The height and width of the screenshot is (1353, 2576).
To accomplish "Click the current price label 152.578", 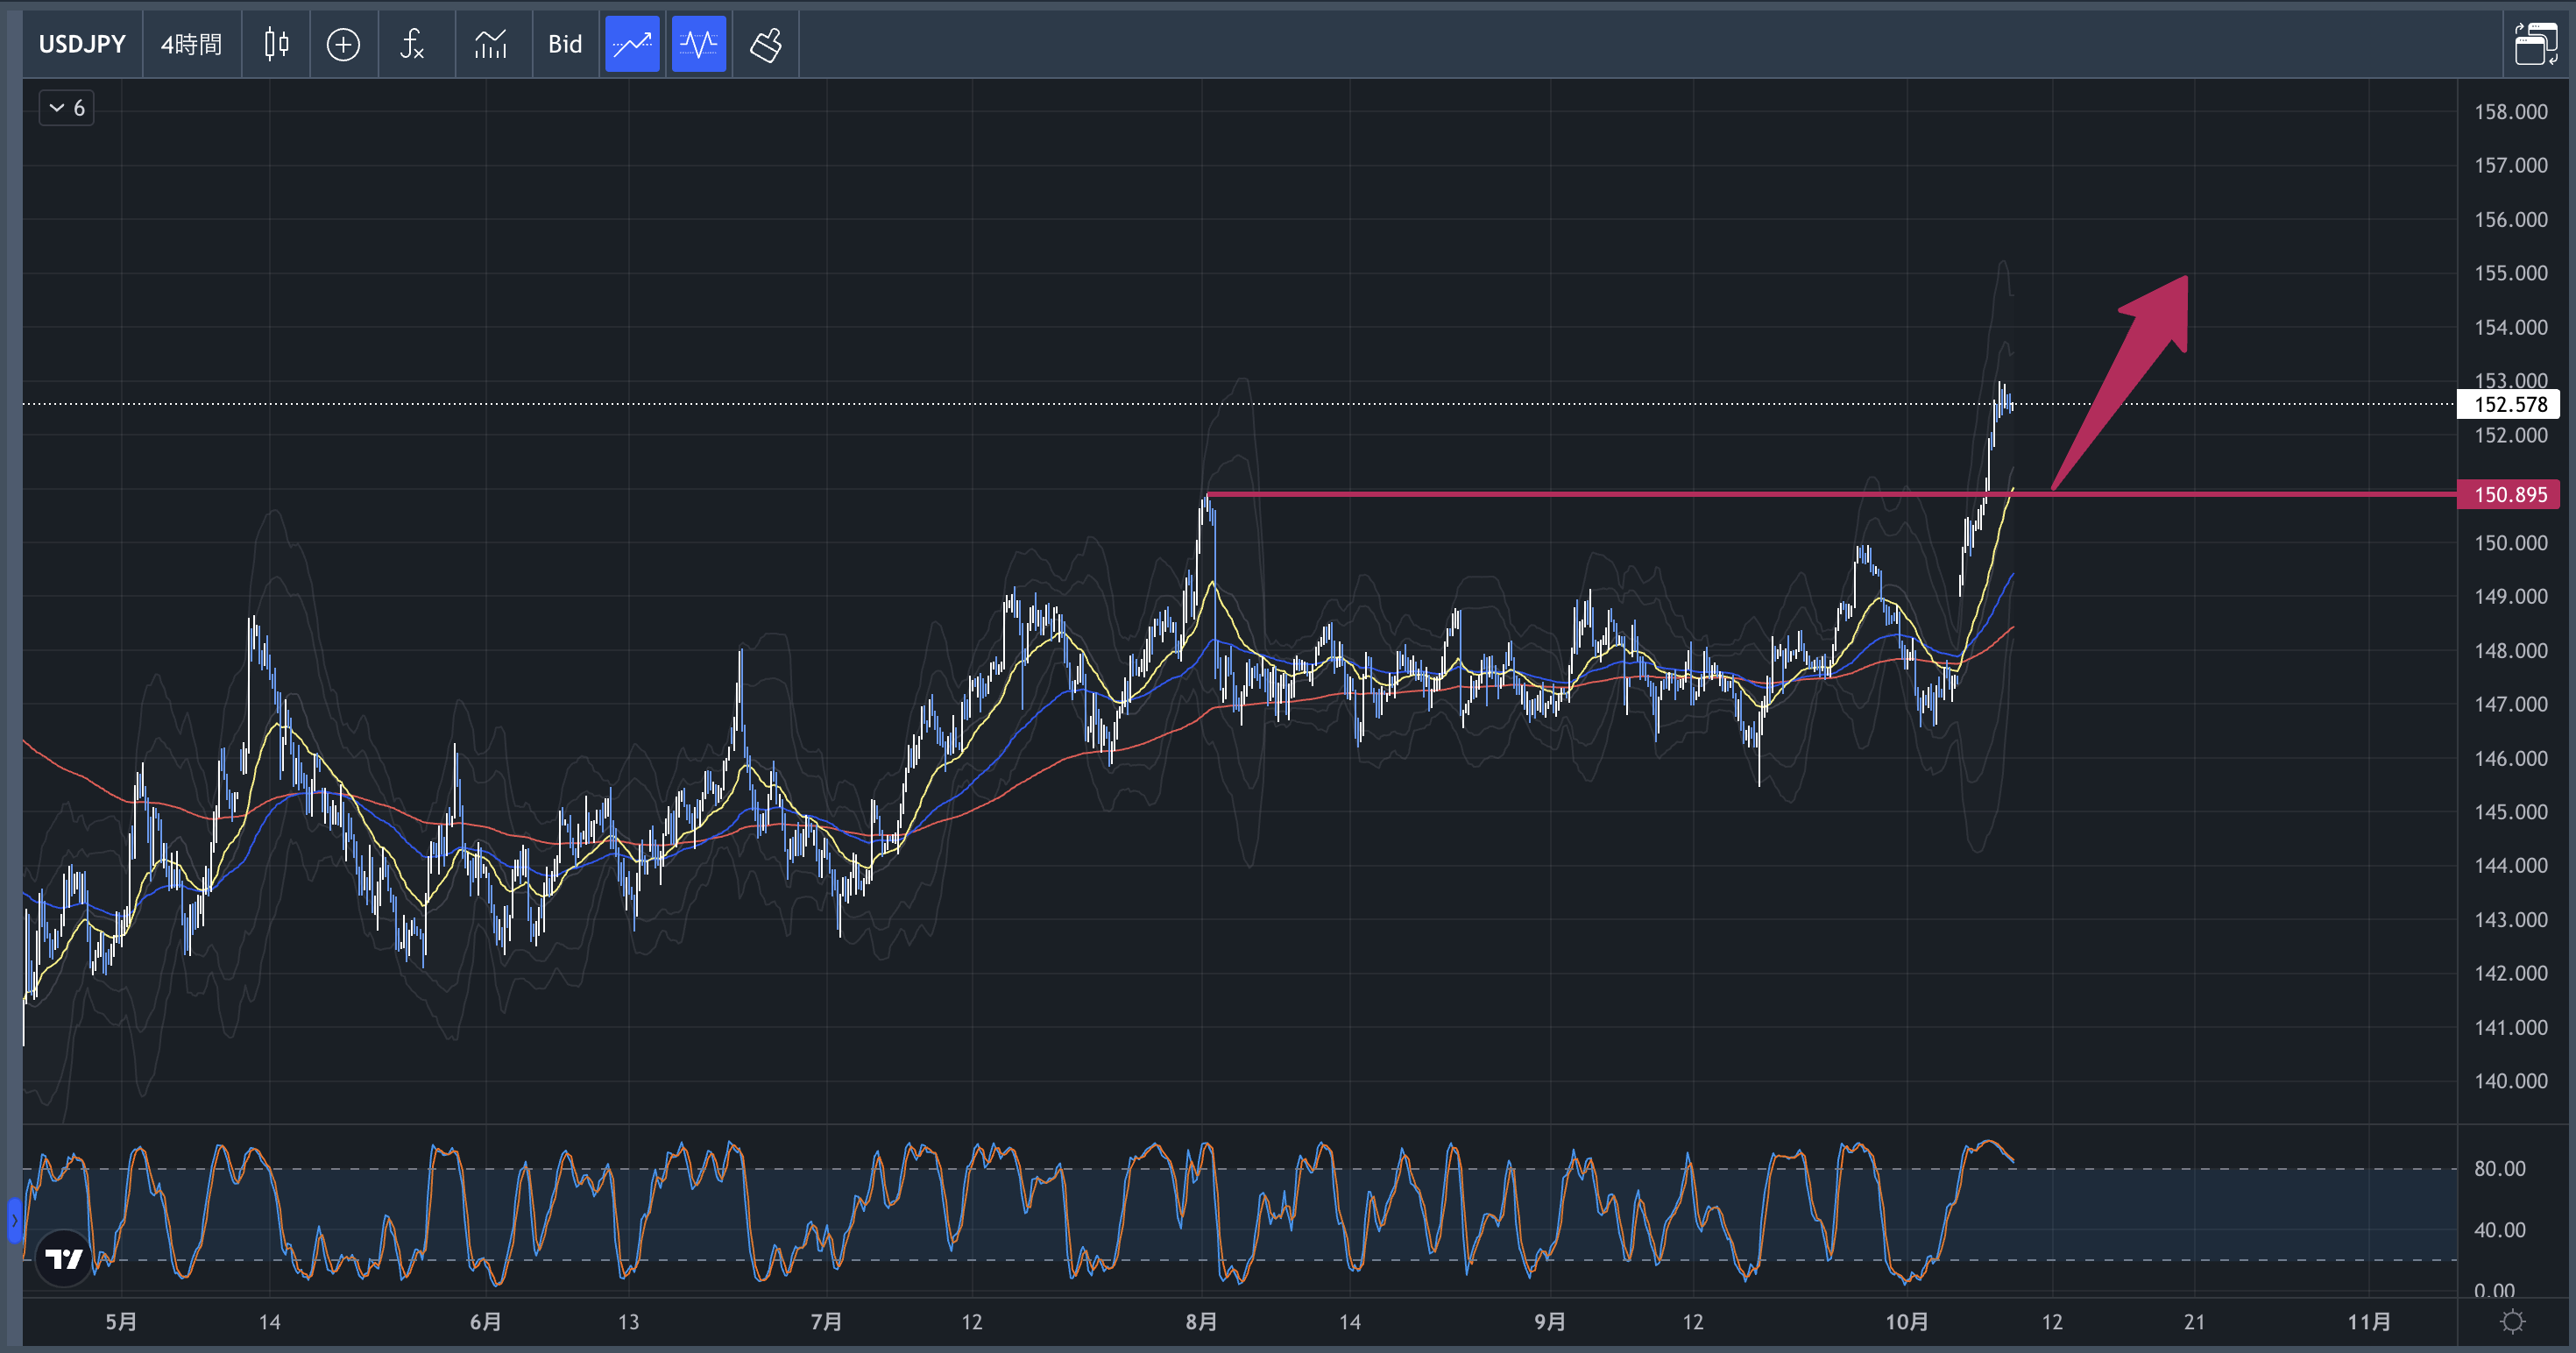I will tap(2509, 404).
